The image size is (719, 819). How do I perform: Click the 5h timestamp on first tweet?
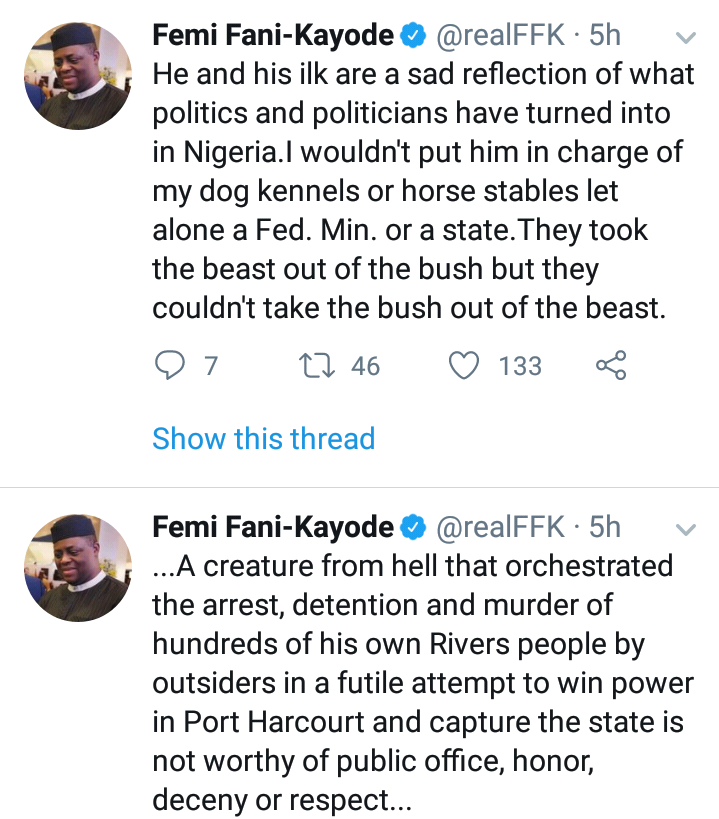tap(605, 37)
